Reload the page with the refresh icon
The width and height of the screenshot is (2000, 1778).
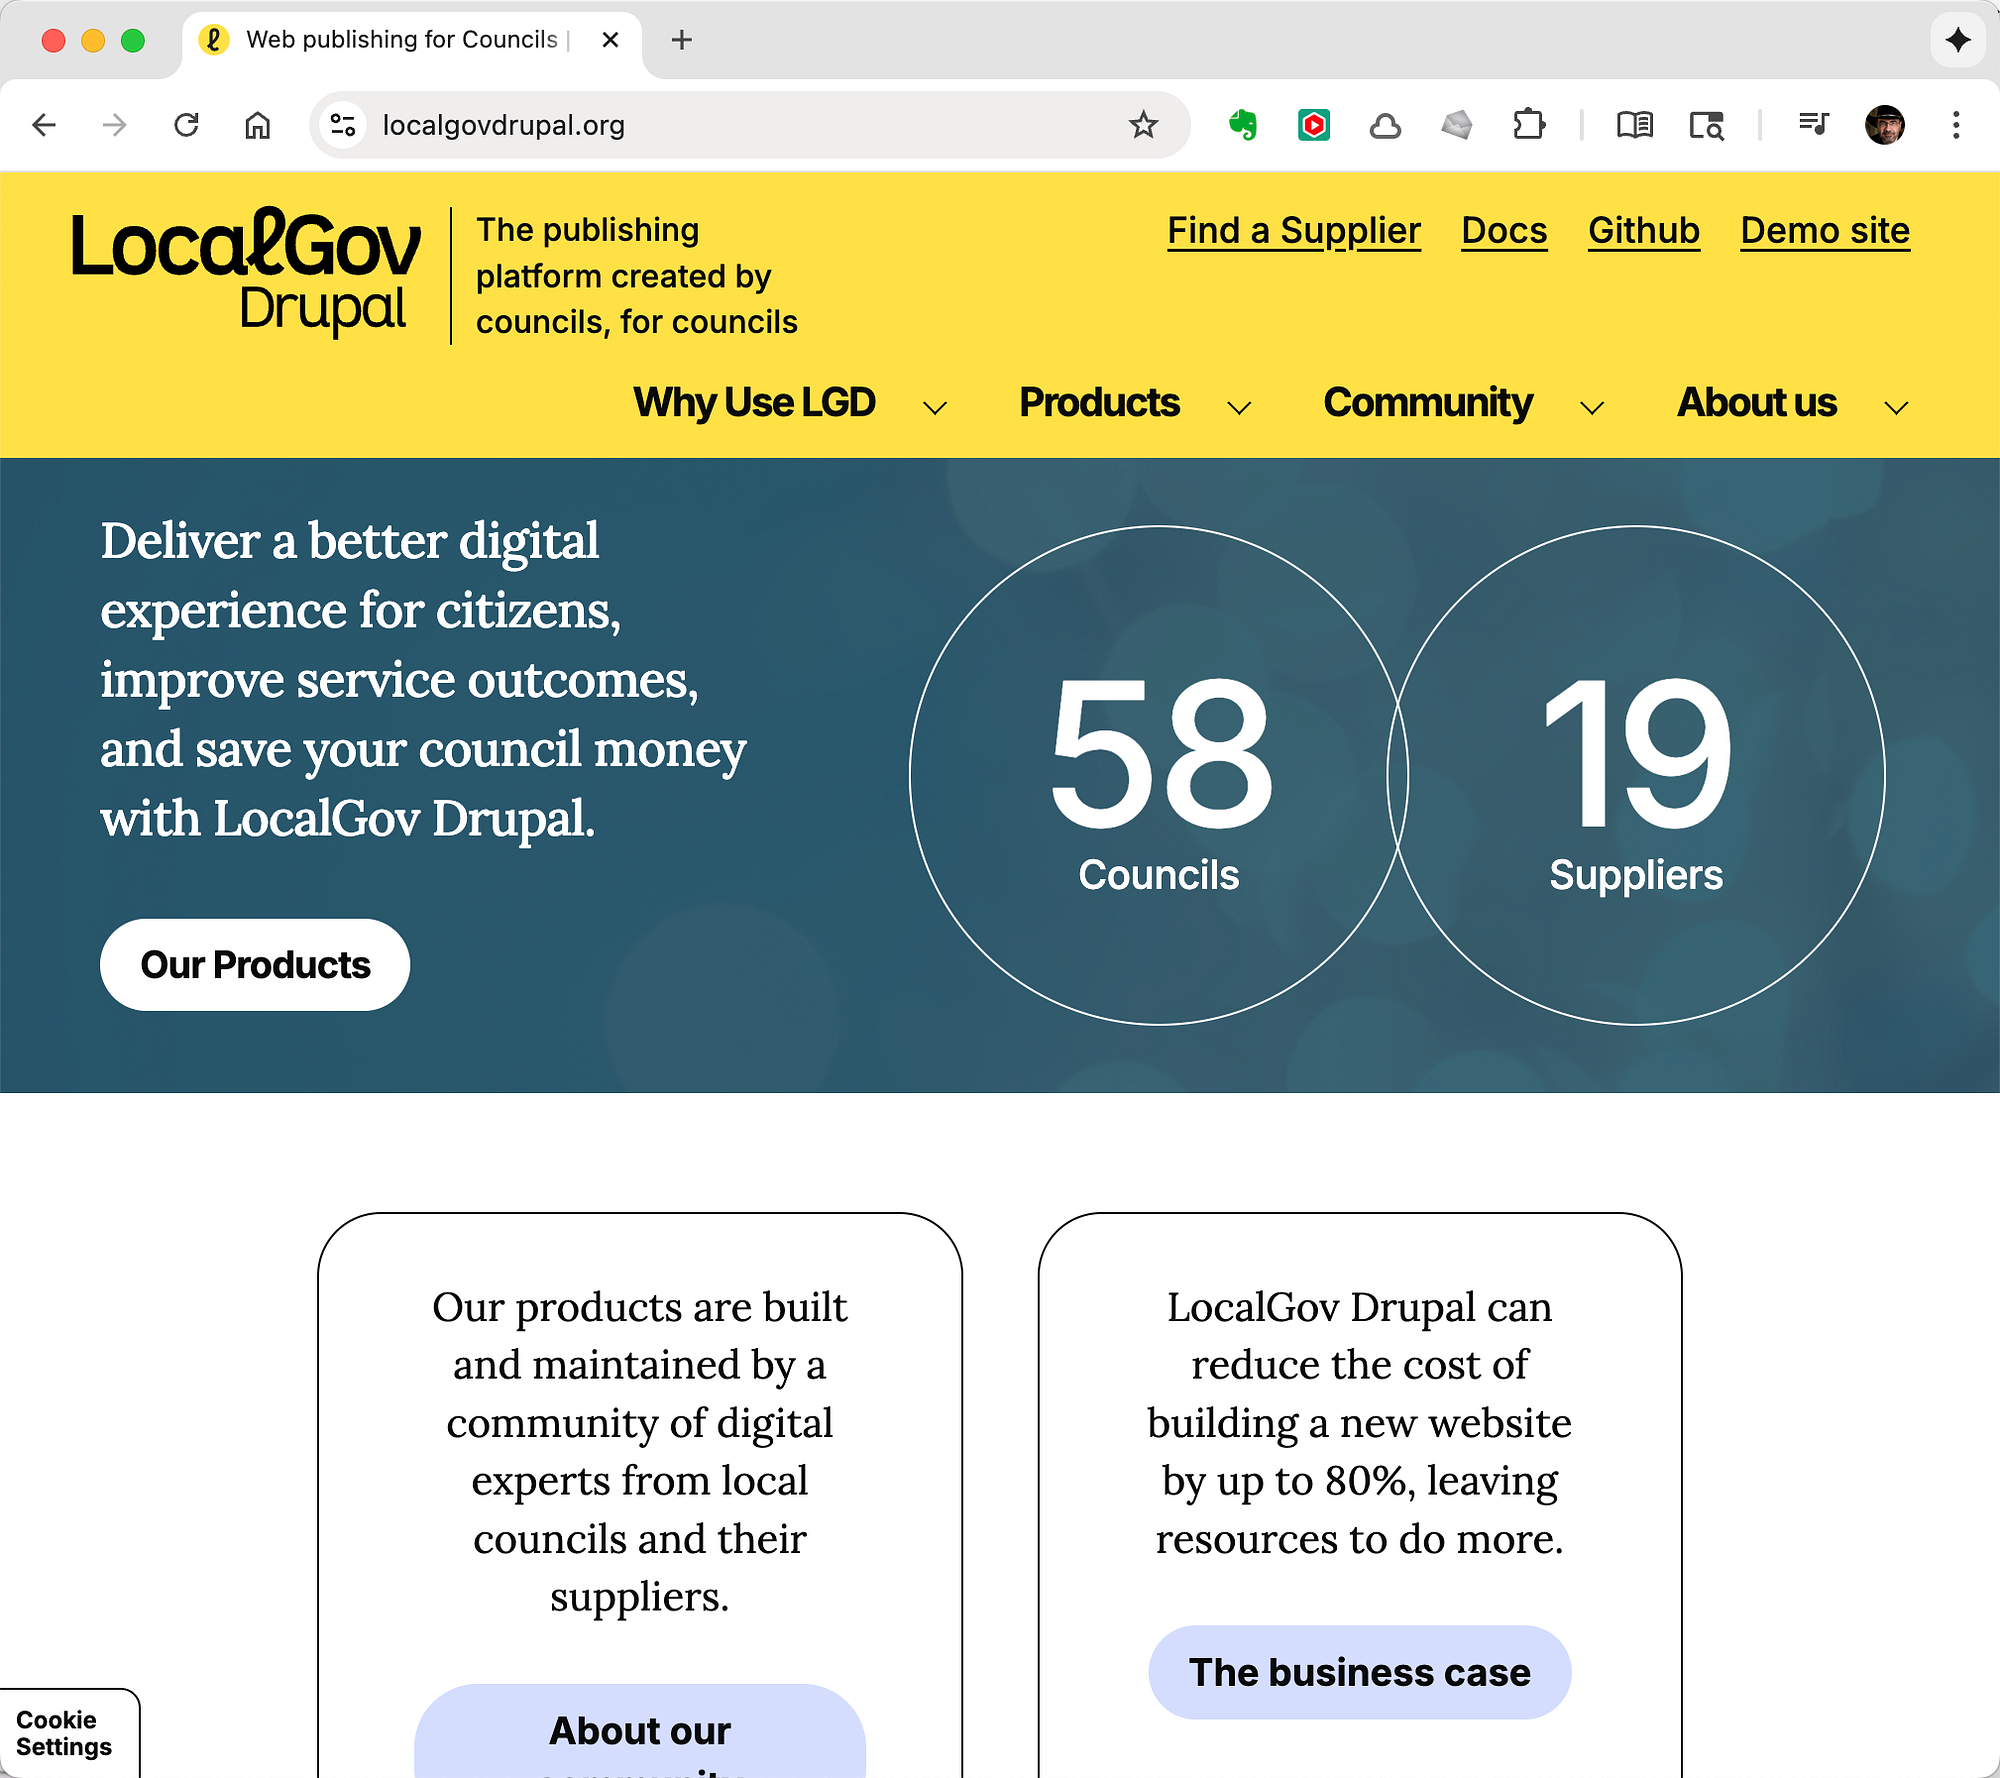[x=186, y=125]
